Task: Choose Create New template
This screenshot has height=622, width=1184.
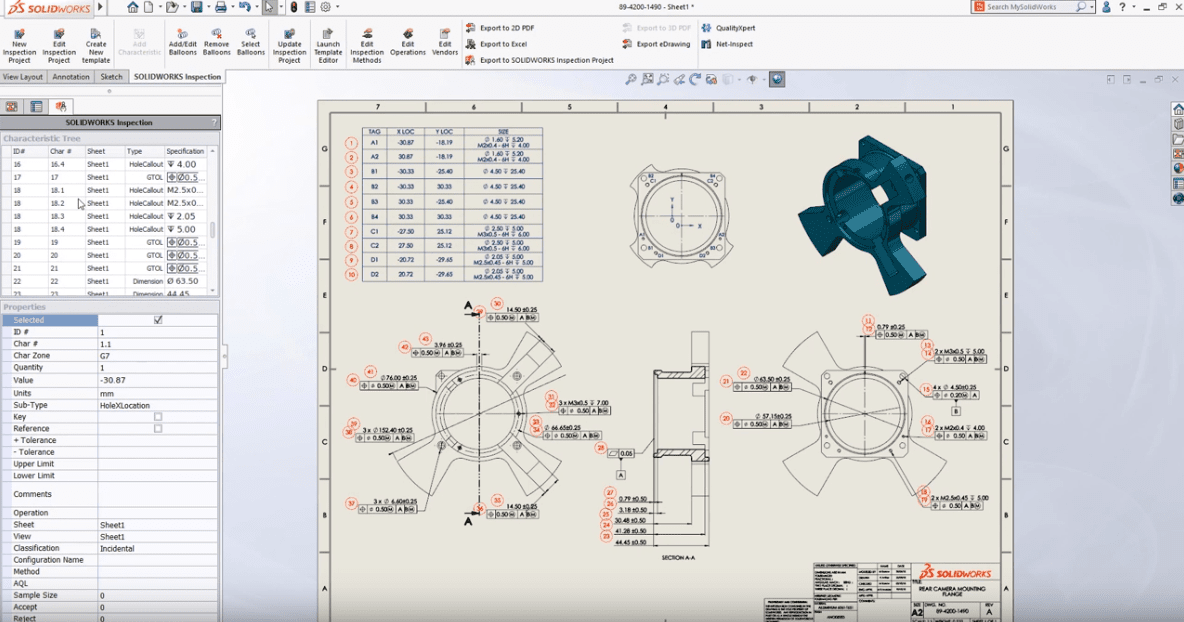Action: 96,46
